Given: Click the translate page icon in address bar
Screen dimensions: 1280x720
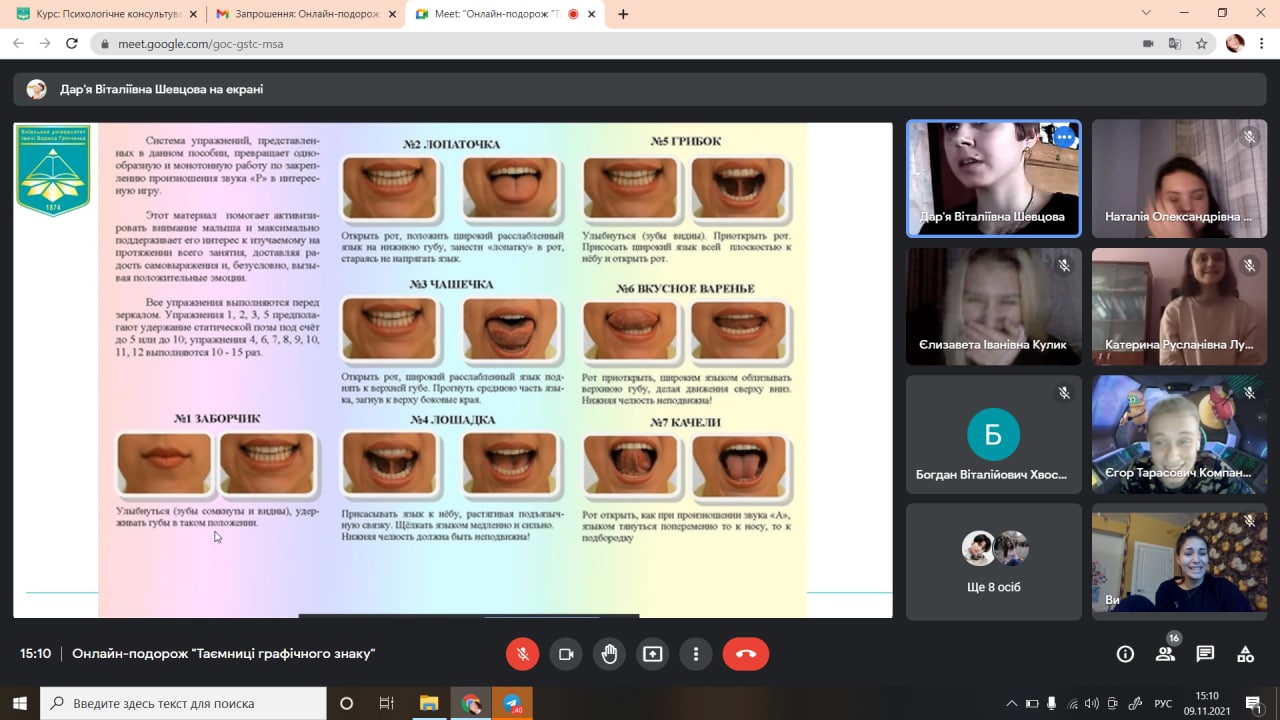Looking at the screenshot, I should [x=1175, y=44].
